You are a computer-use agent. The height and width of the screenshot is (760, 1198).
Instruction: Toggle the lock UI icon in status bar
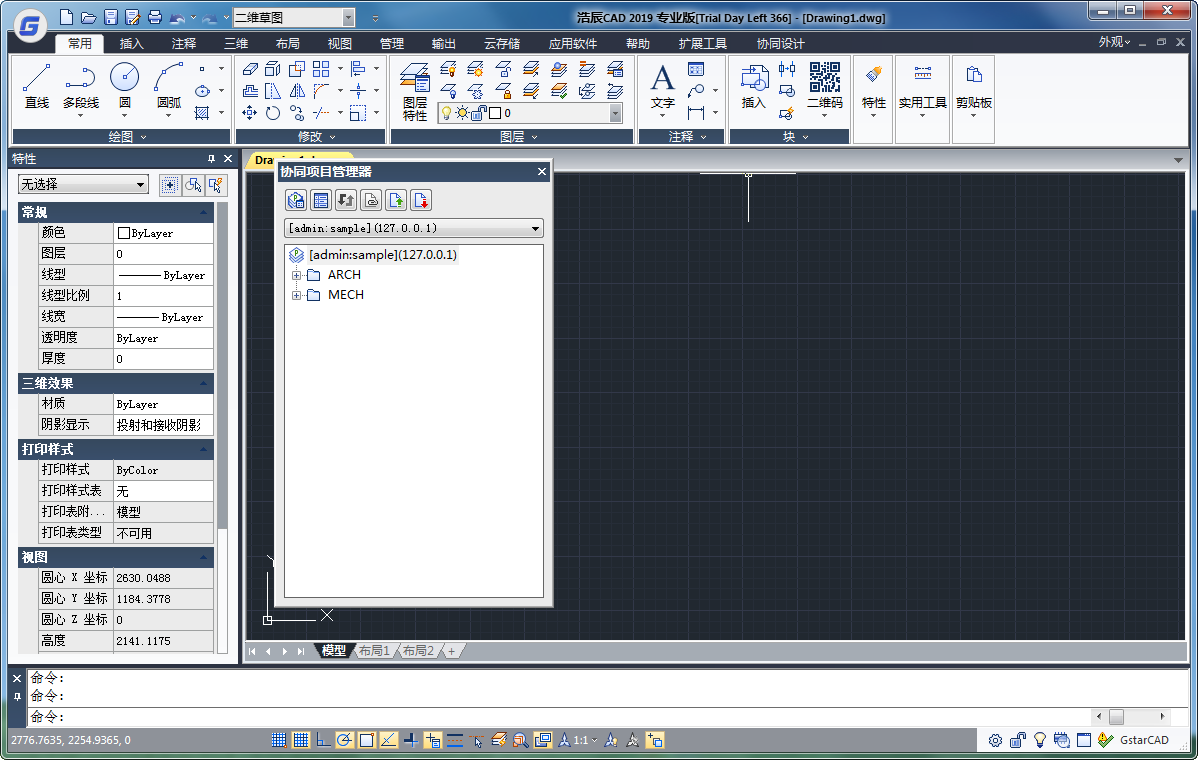pos(1017,740)
